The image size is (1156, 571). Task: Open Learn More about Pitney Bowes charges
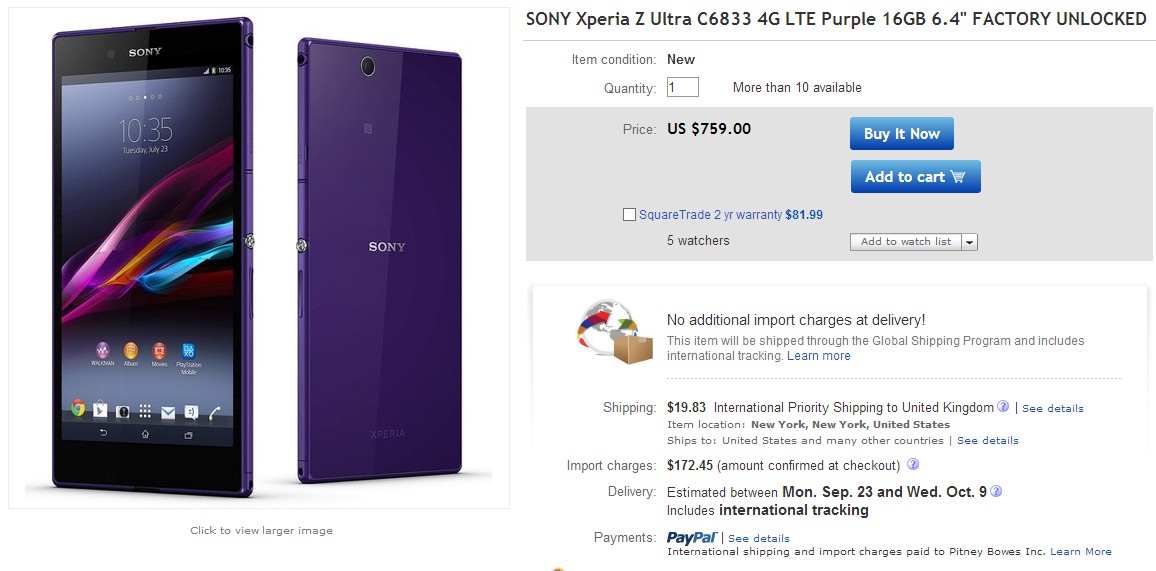click(1080, 551)
